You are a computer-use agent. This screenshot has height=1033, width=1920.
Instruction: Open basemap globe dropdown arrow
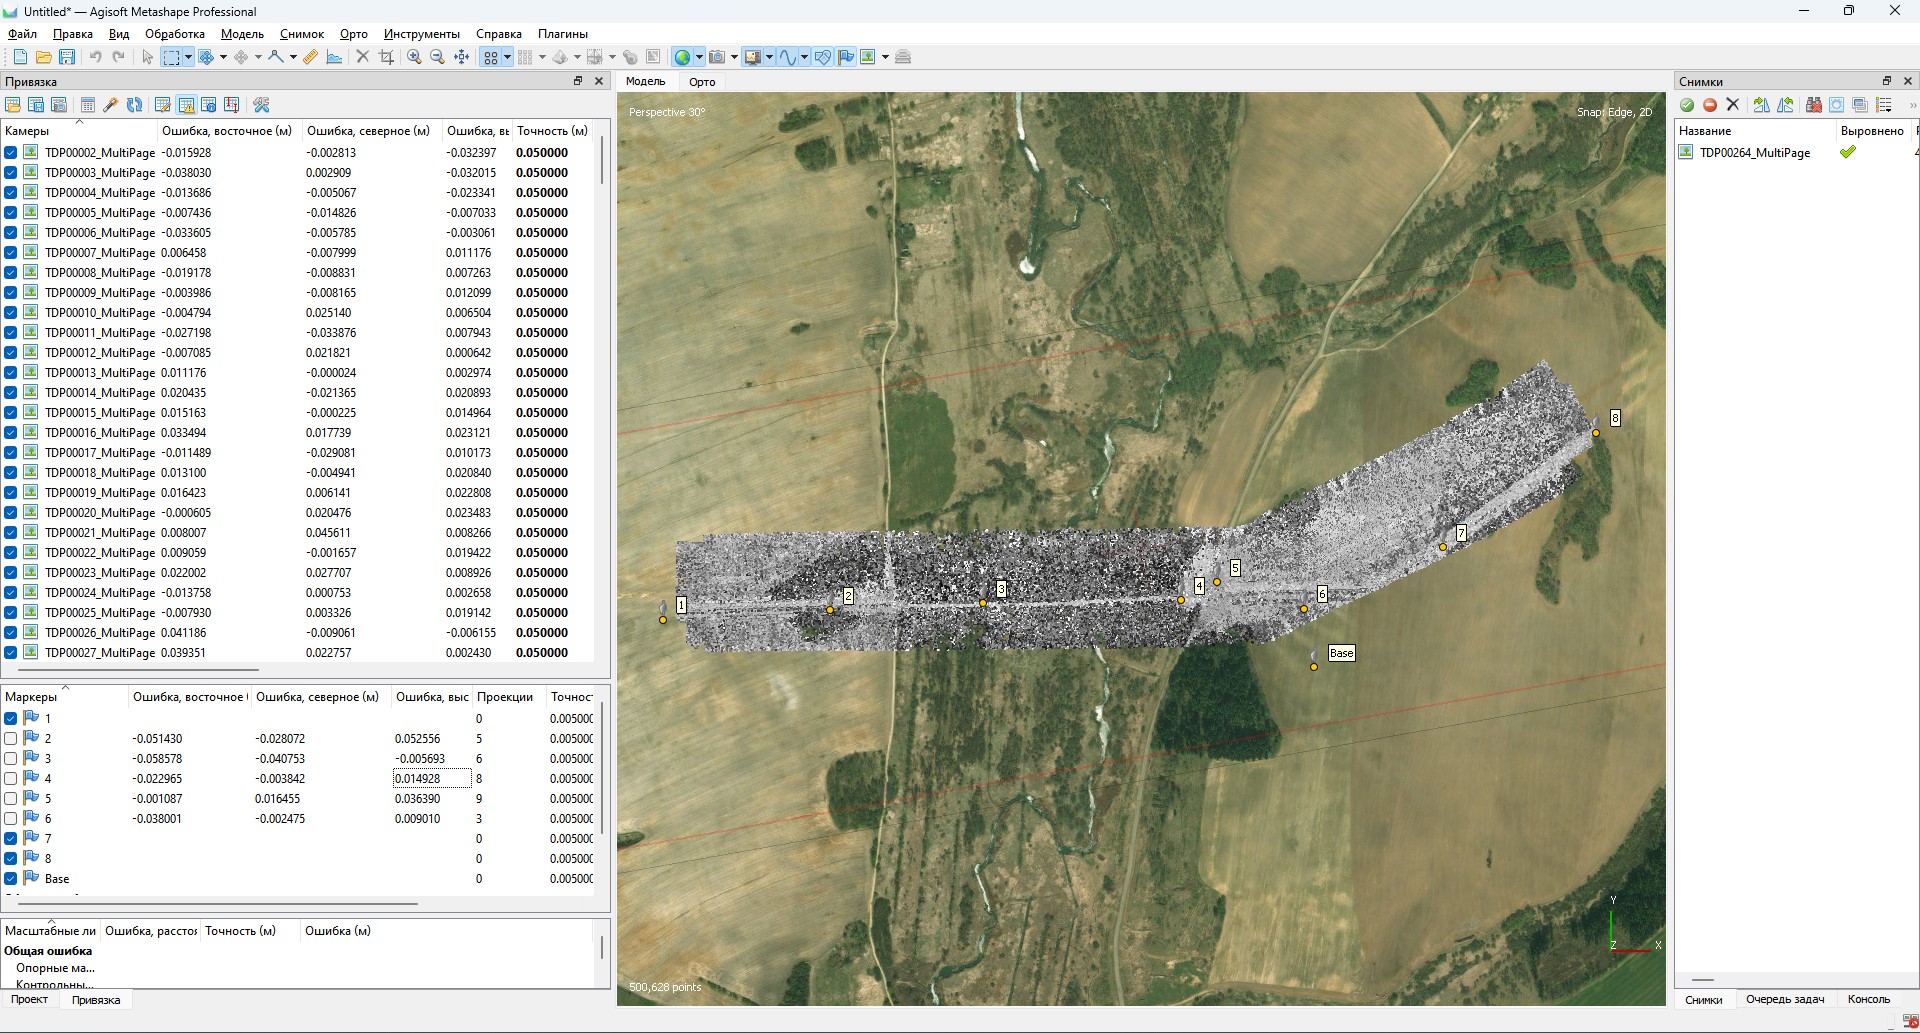[699, 57]
